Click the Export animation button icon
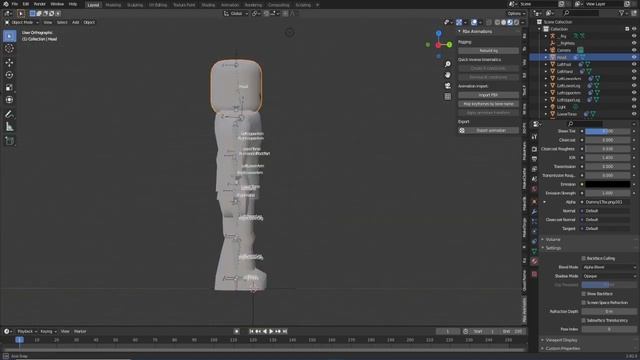640x360 pixels. 462,131
